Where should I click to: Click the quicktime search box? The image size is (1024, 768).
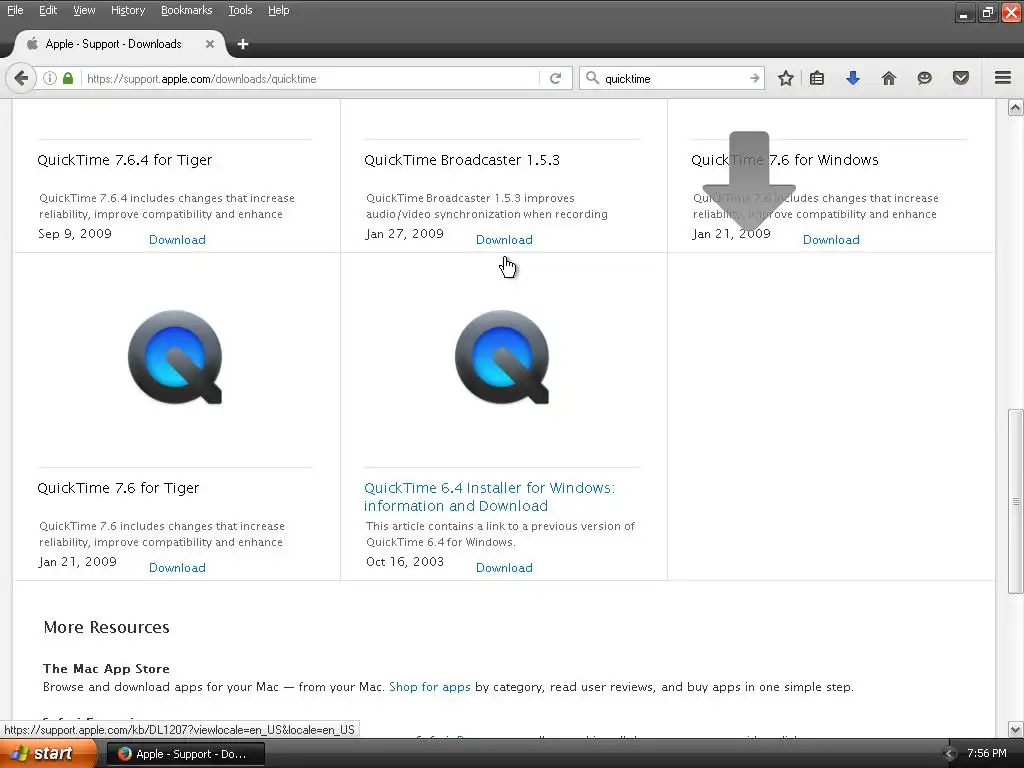coord(673,78)
